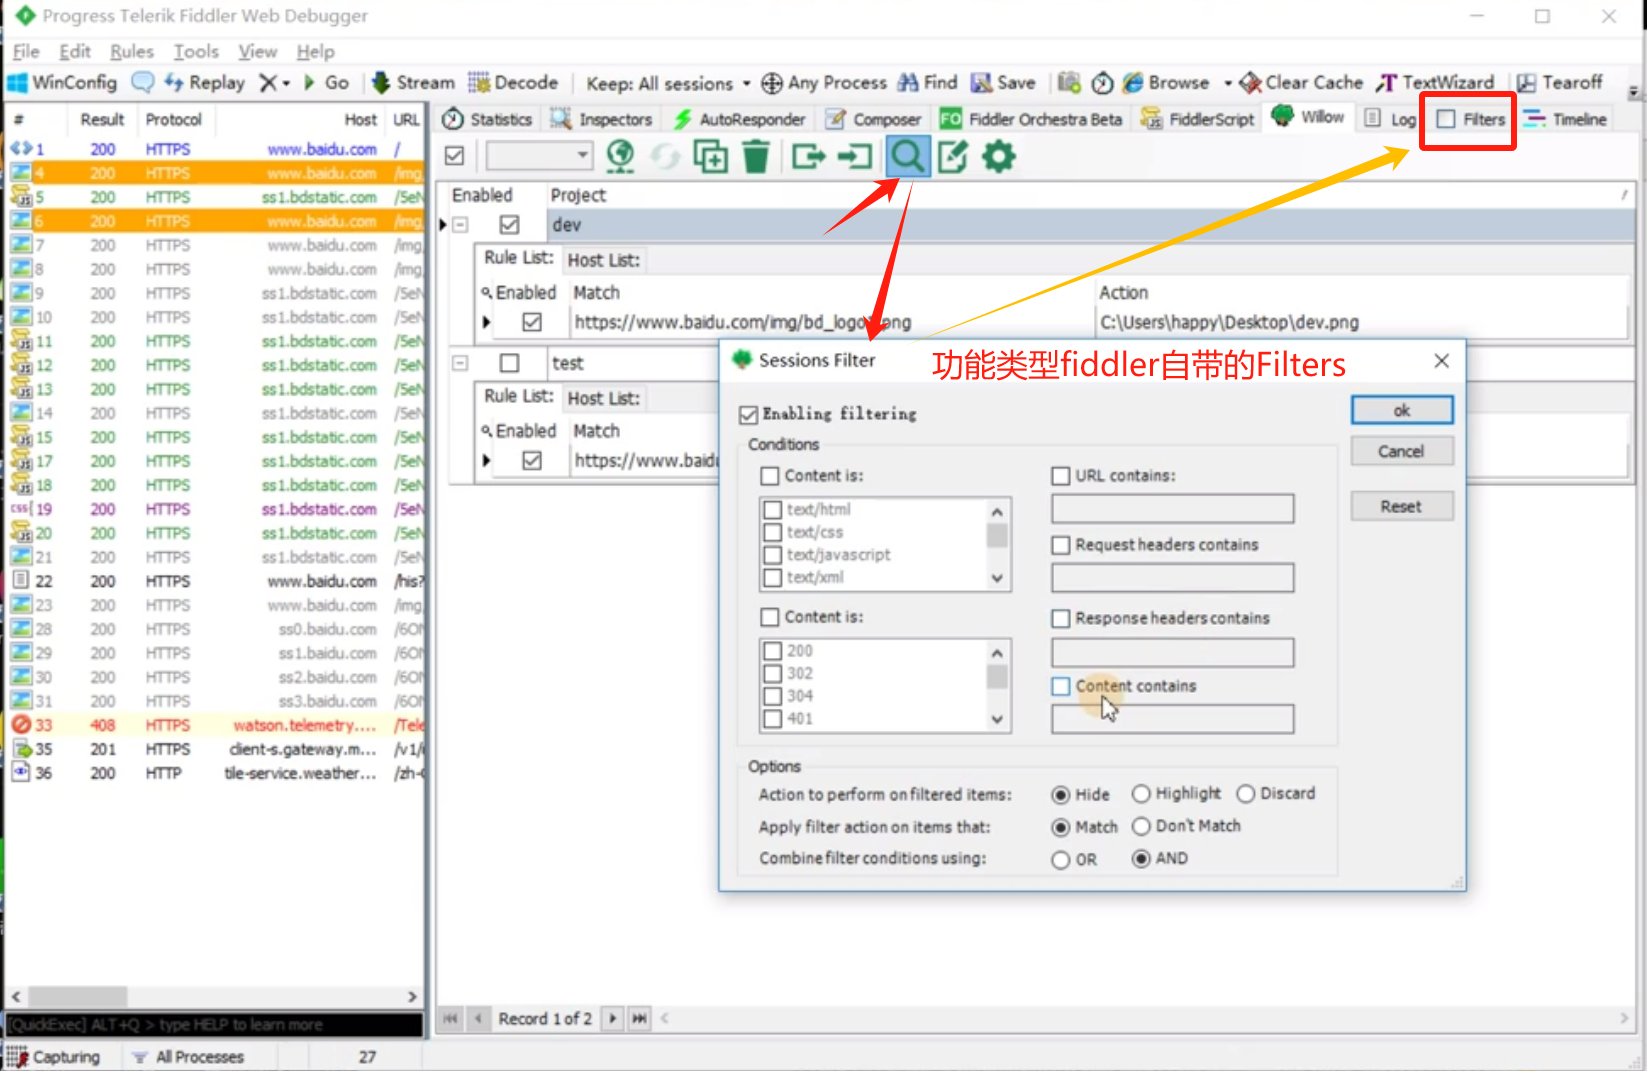Click the URL contains text field
1647x1071 pixels.
[x=1173, y=509]
